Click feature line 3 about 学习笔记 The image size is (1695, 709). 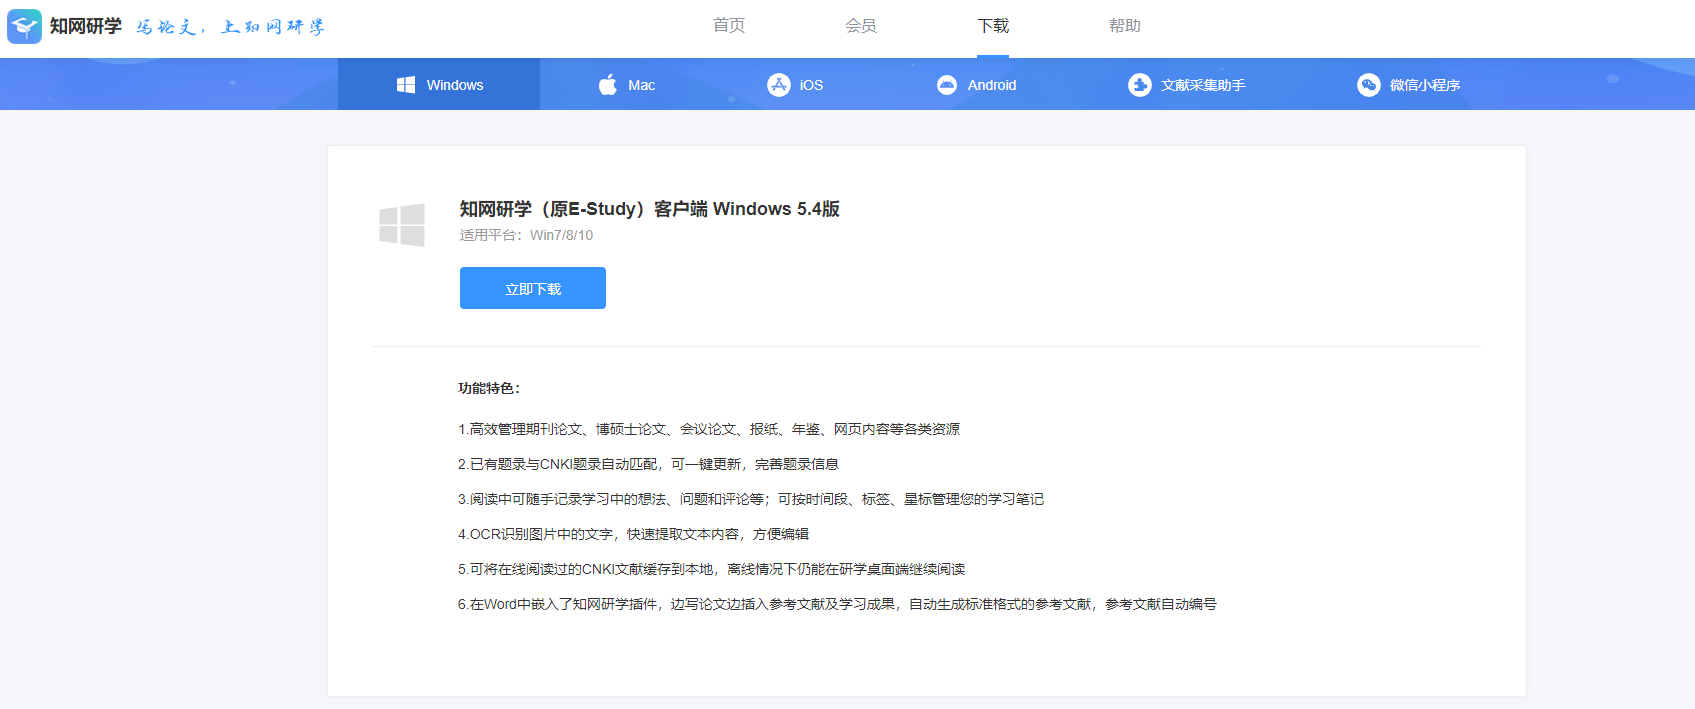751,499
